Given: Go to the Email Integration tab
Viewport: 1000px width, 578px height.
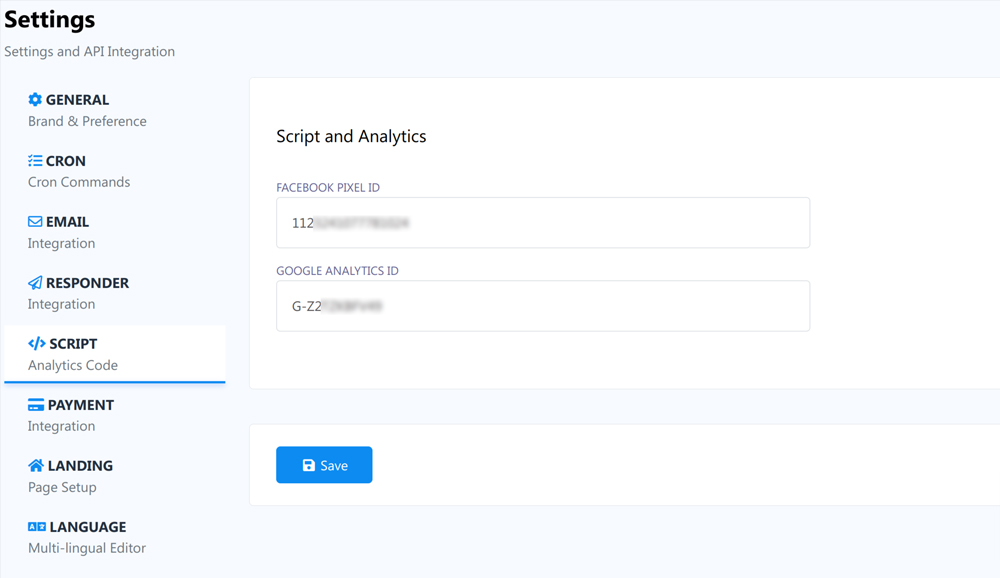Looking at the screenshot, I should [x=62, y=232].
